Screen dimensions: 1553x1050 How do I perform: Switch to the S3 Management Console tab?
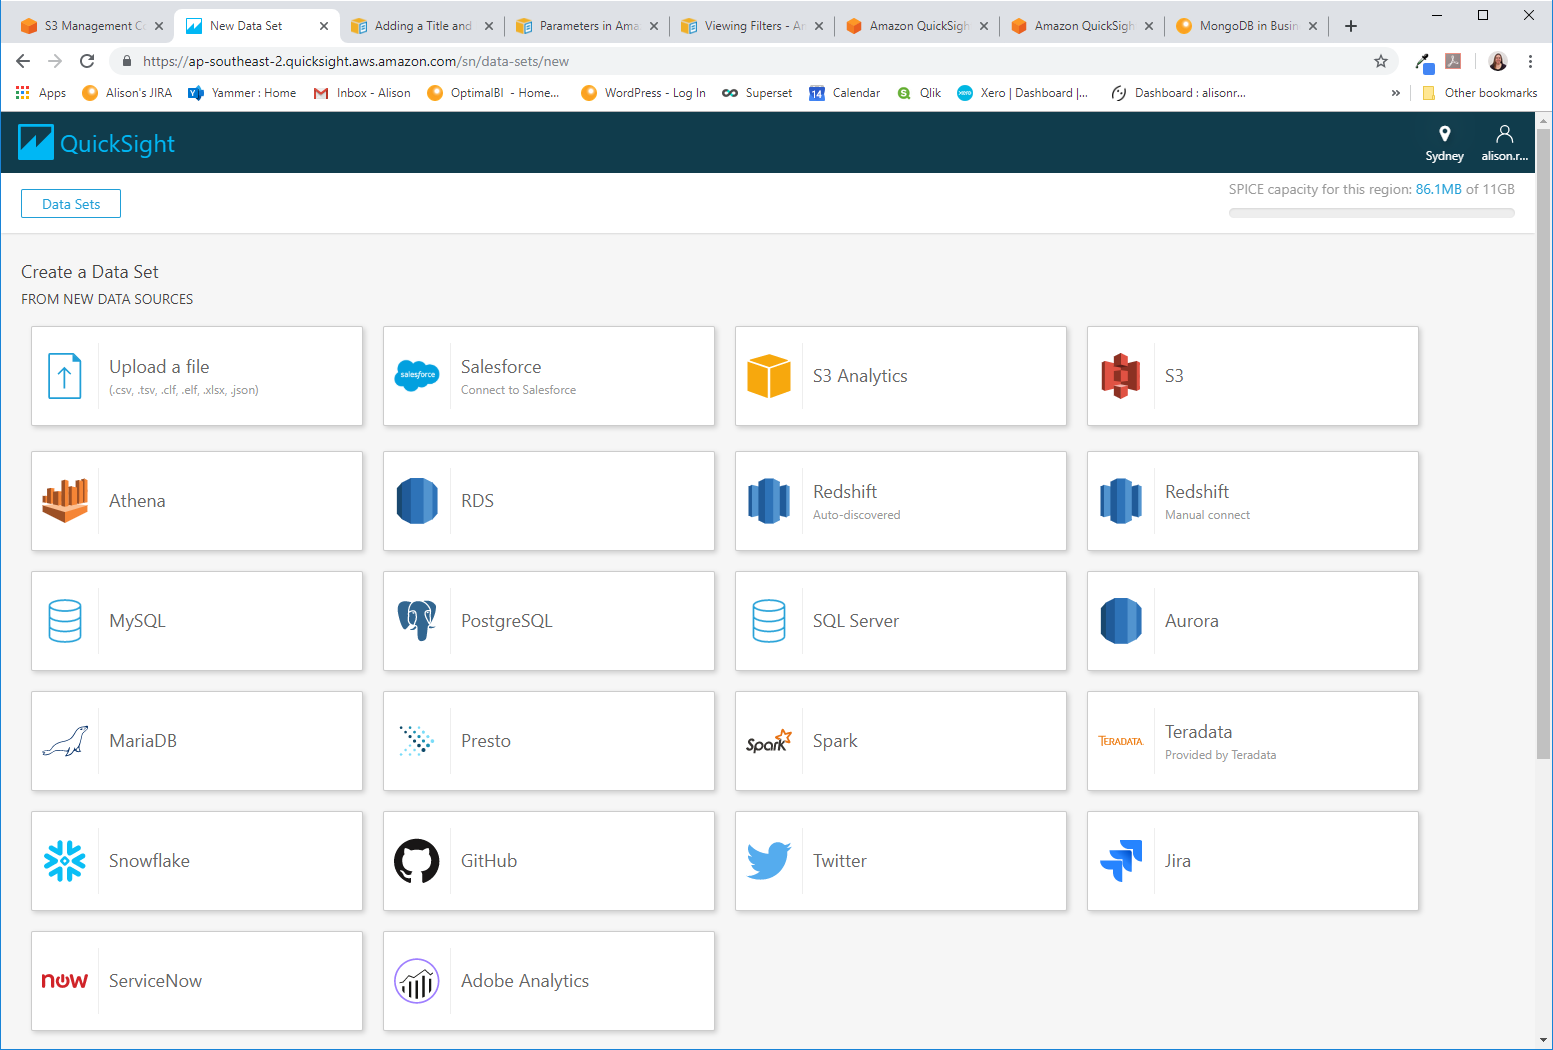click(90, 26)
